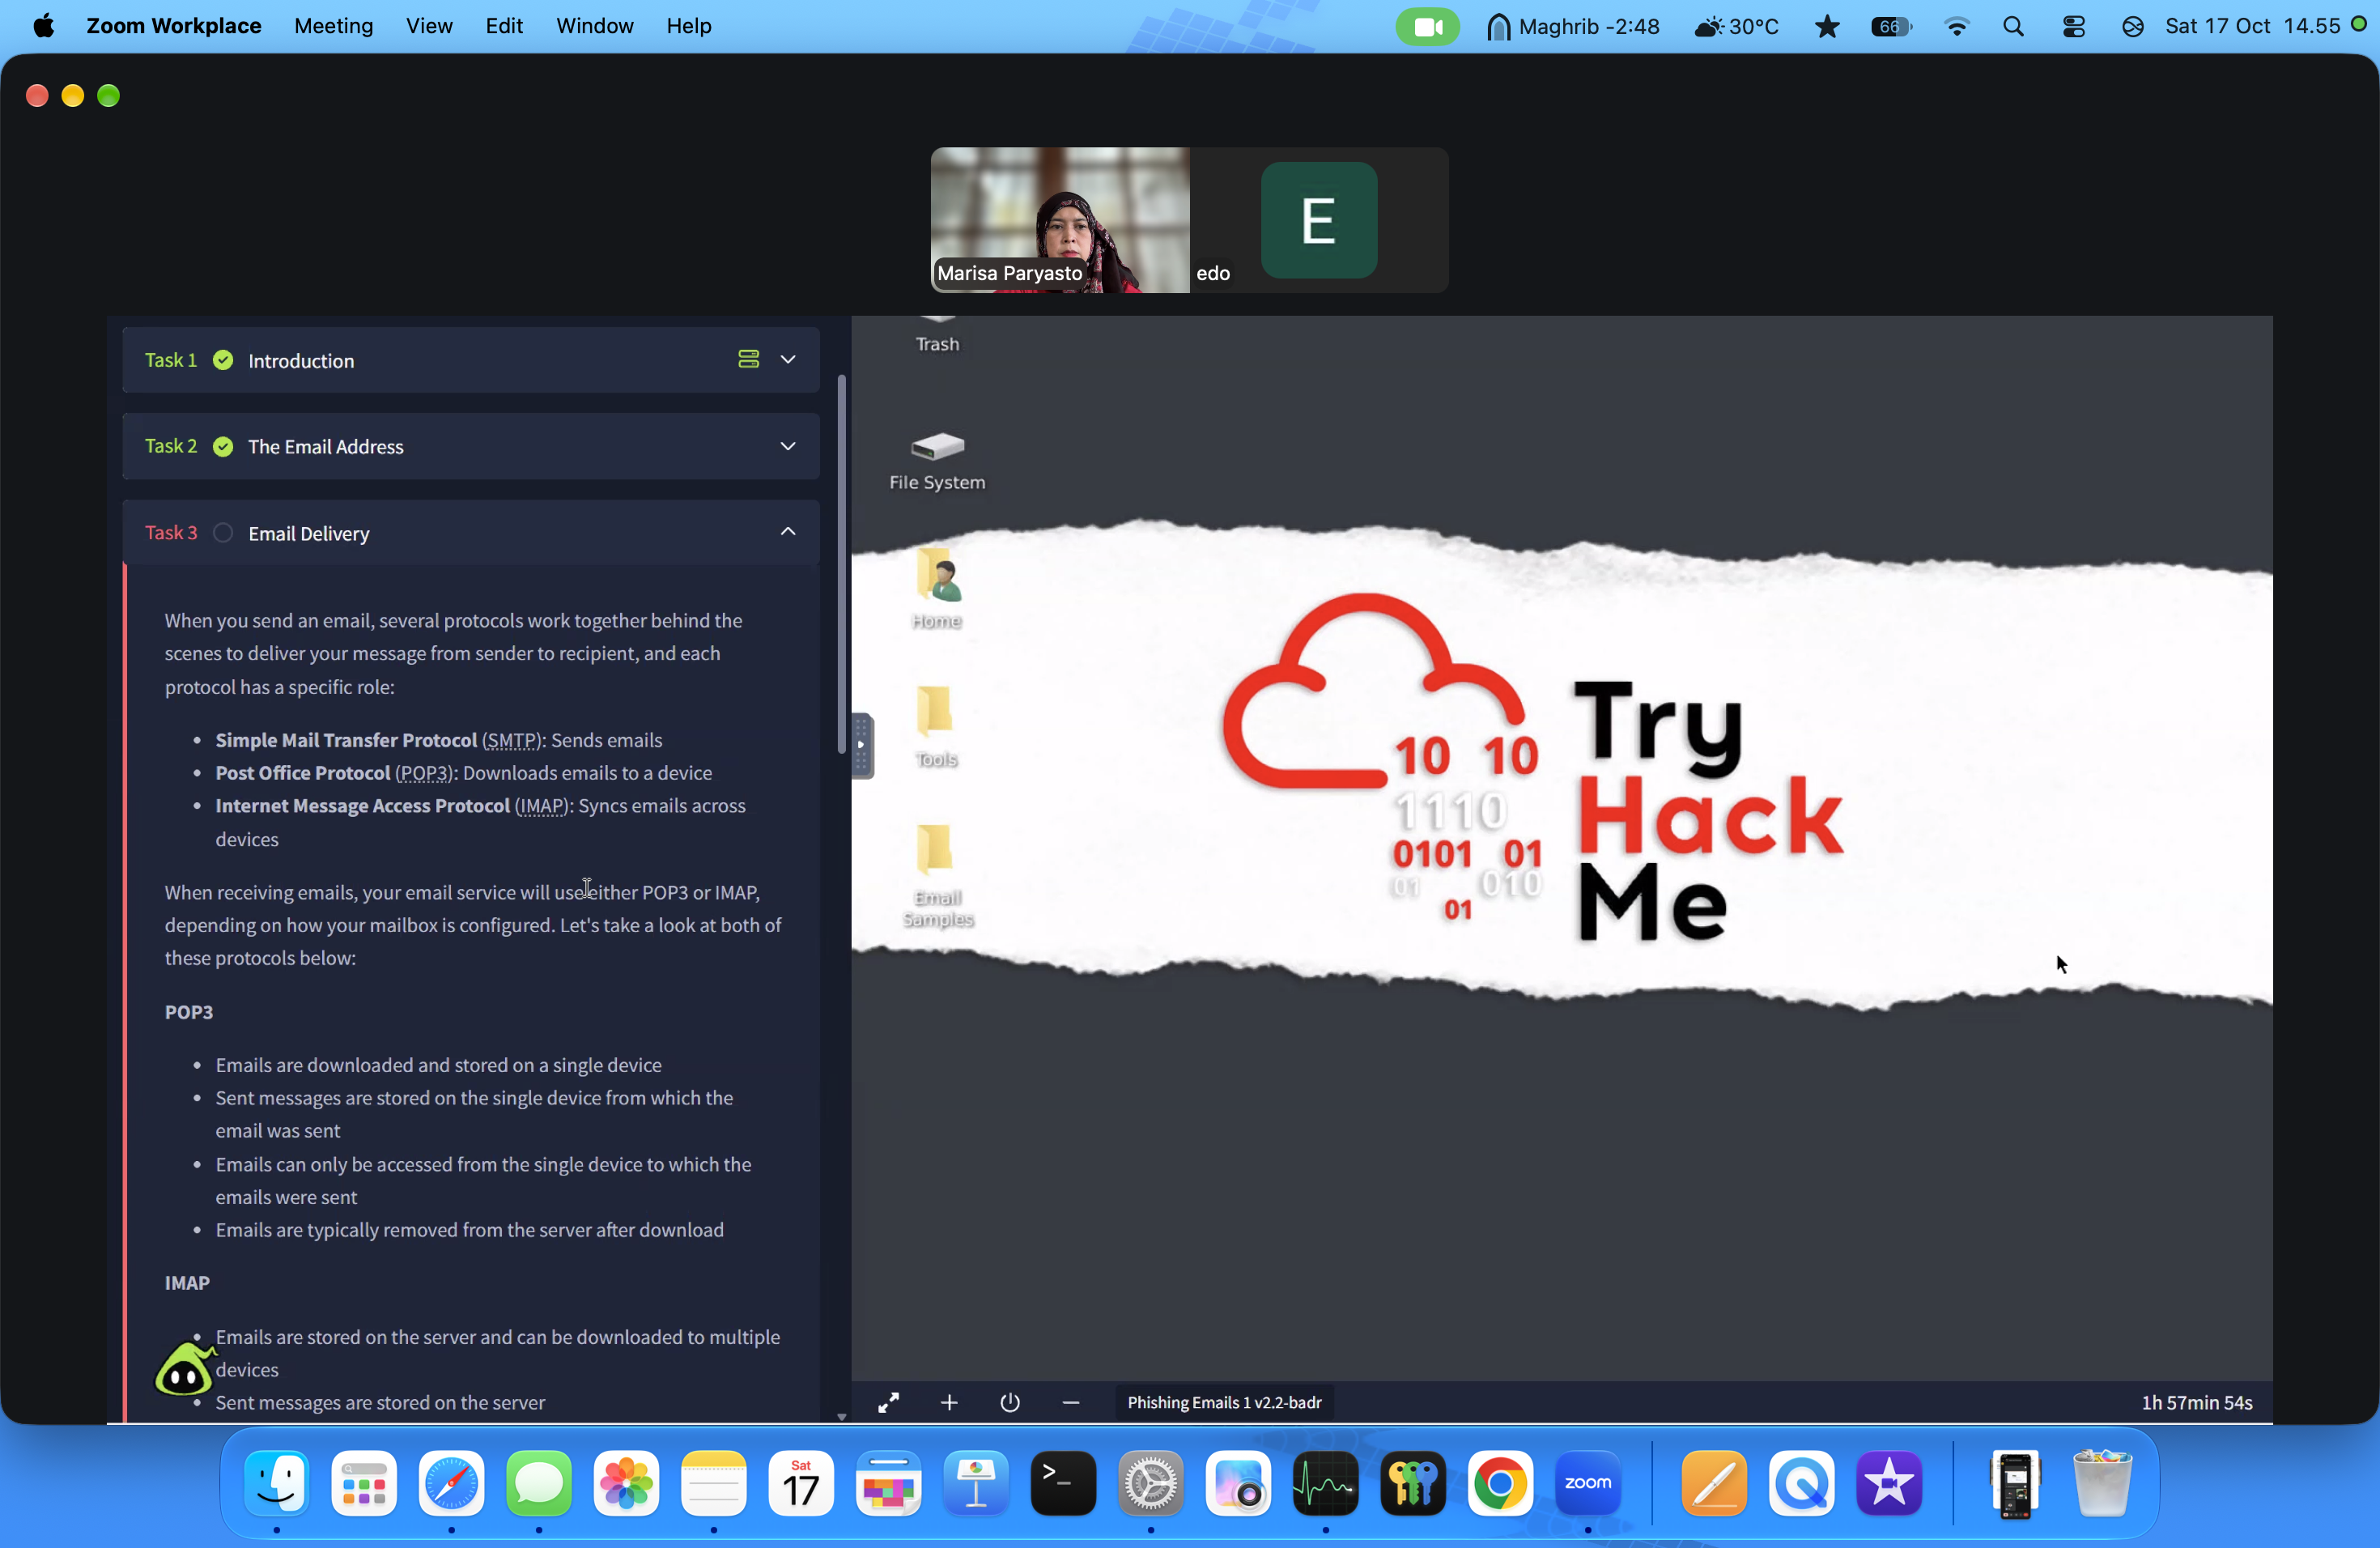This screenshot has width=2380, height=1548.
Task: Open the Help menu in the menu bar
Action: [689, 26]
